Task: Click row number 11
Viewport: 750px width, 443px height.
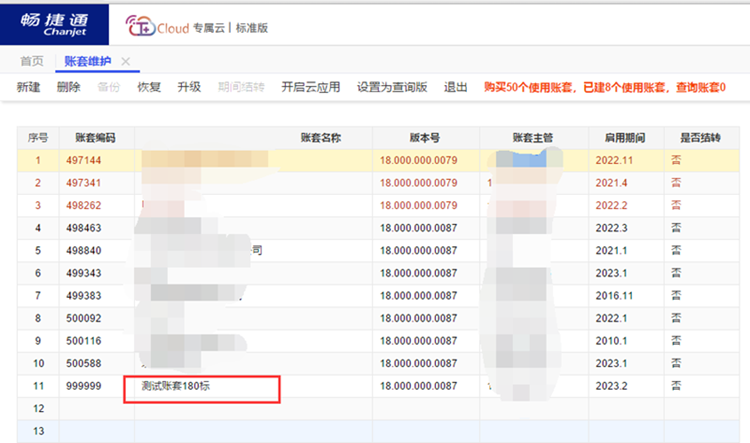Action: click(38, 386)
